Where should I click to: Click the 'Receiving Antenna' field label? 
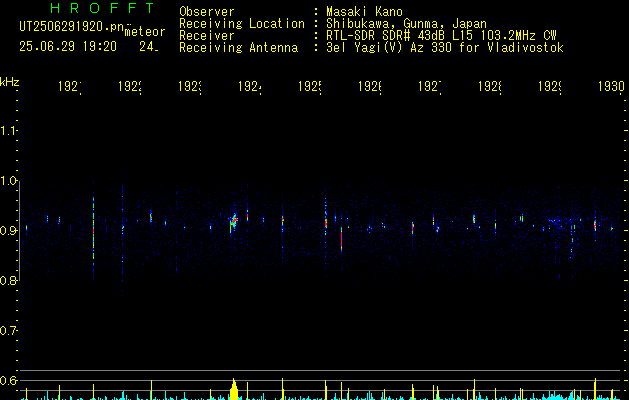238,48
